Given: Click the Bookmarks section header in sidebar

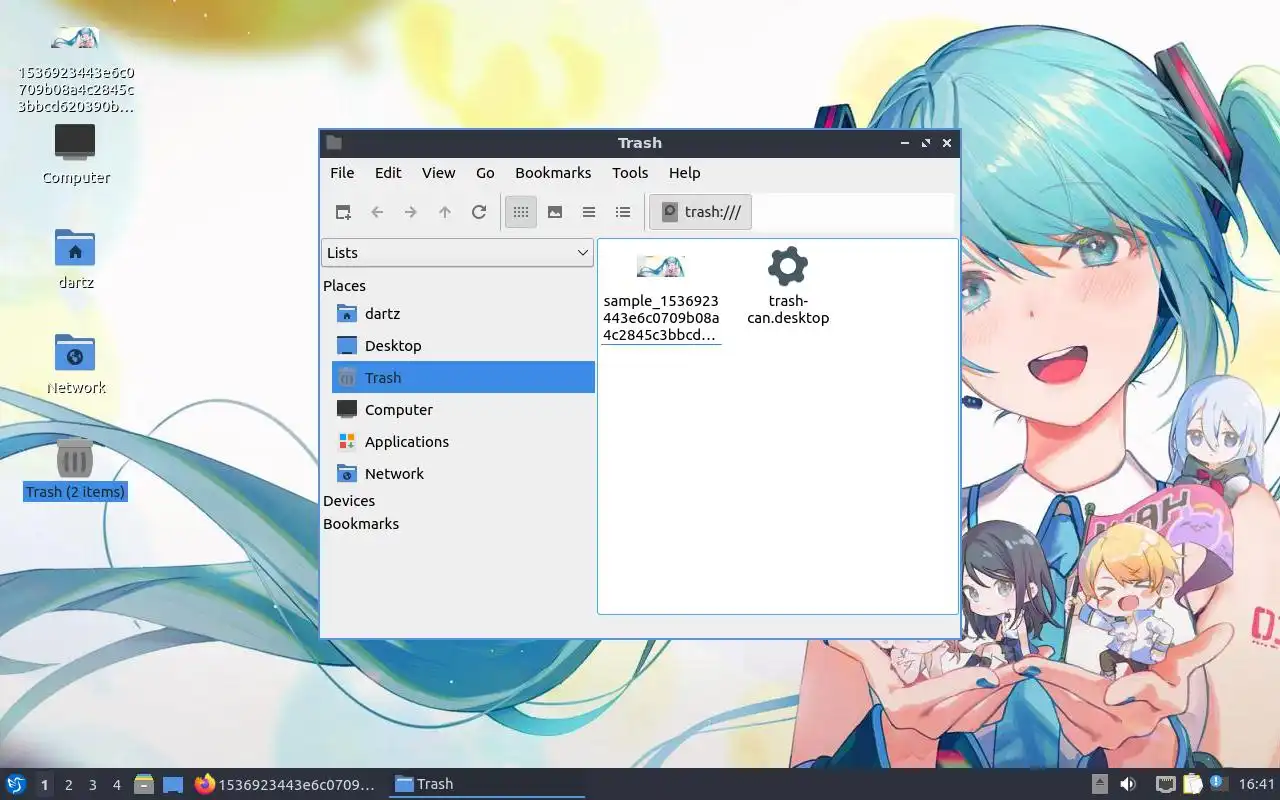Looking at the screenshot, I should point(361,524).
